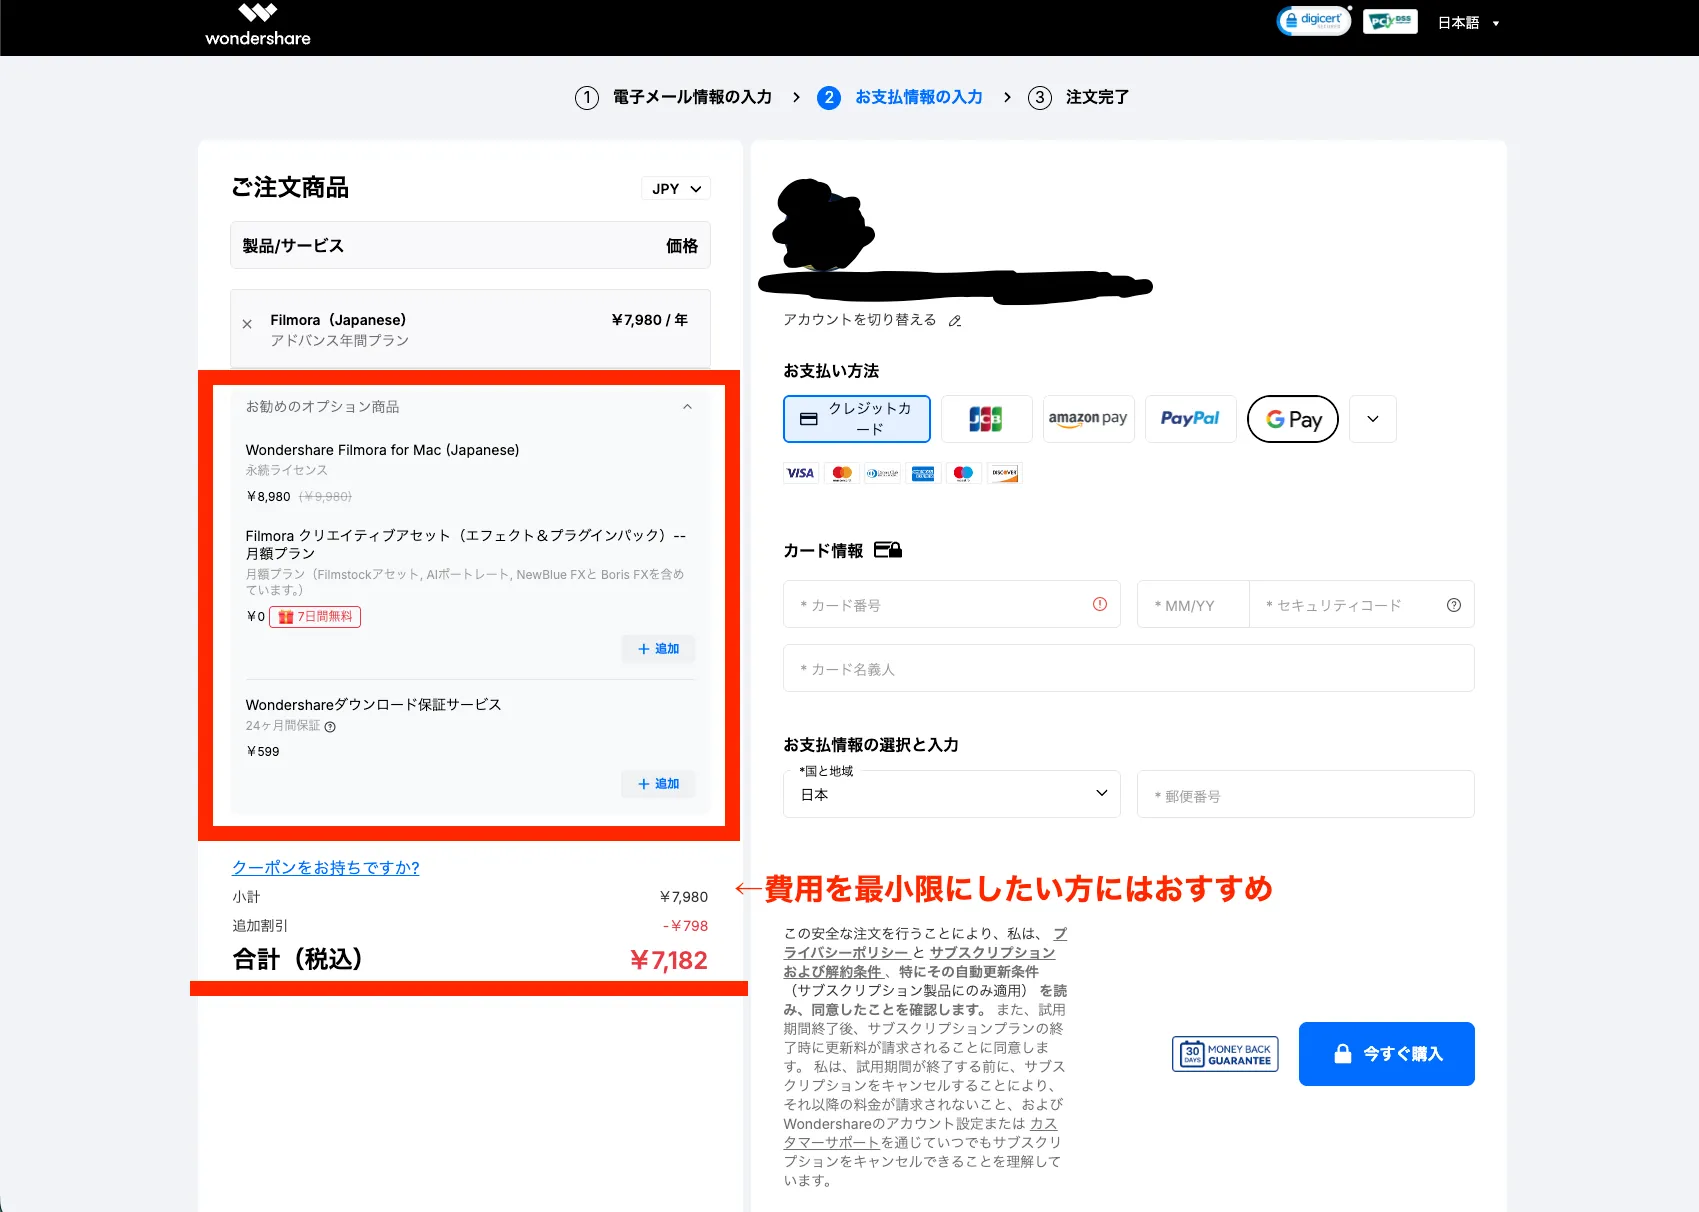Click the PCI DSS badge

[1390, 21]
